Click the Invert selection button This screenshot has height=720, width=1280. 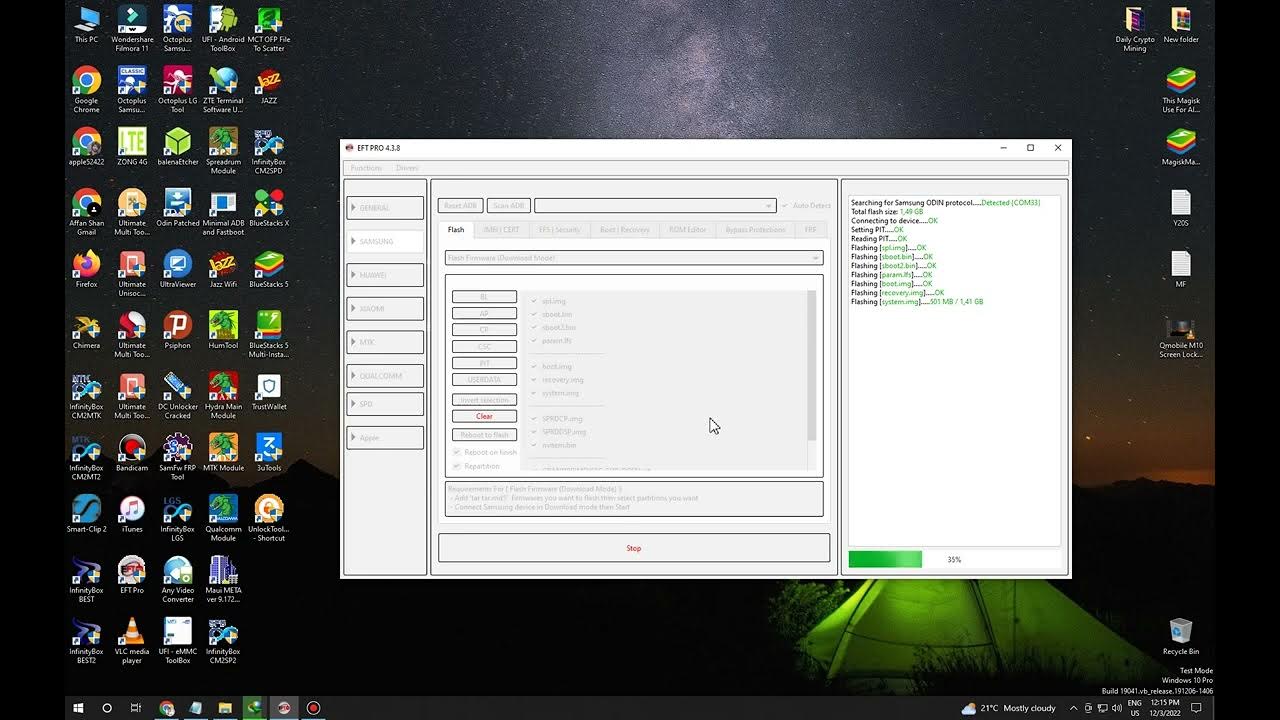tap(484, 400)
